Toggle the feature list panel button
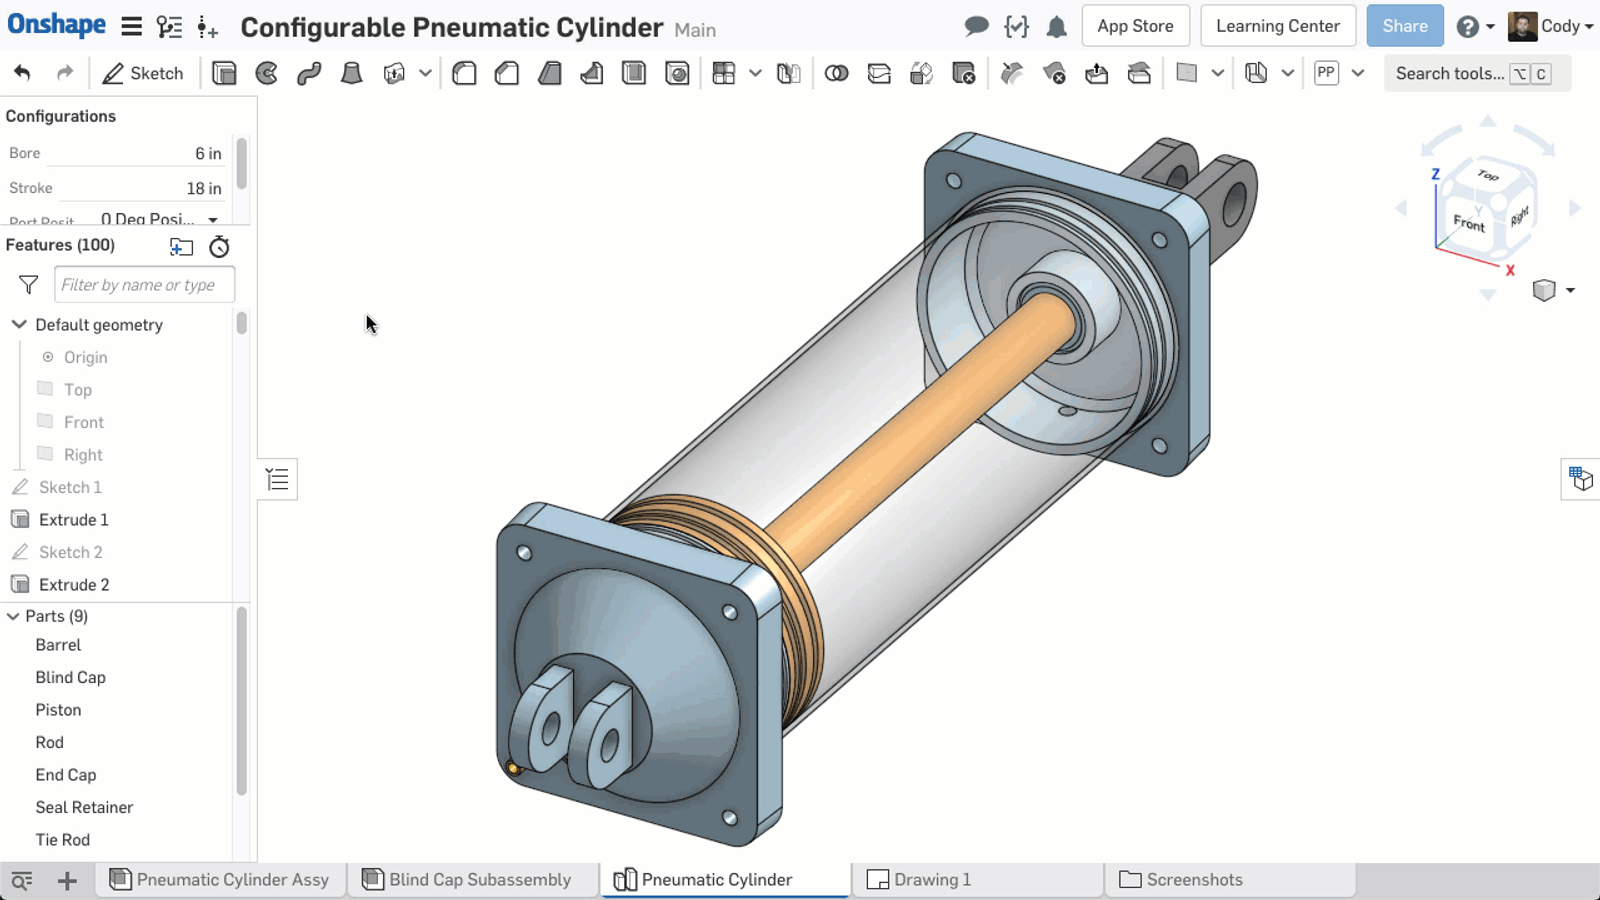This screenshot has height=900, width=1600. (x=278, y=480)
